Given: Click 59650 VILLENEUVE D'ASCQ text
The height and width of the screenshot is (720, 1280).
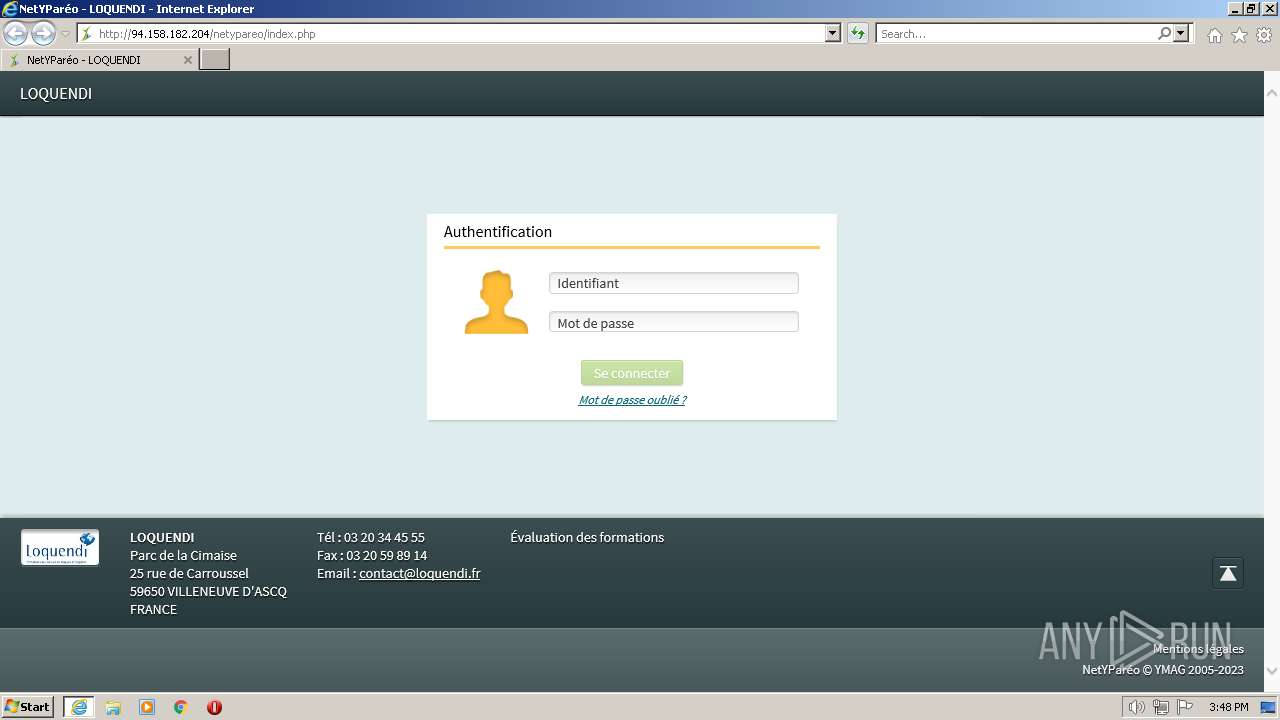Looking at the screenshot, I should [208, 592].
